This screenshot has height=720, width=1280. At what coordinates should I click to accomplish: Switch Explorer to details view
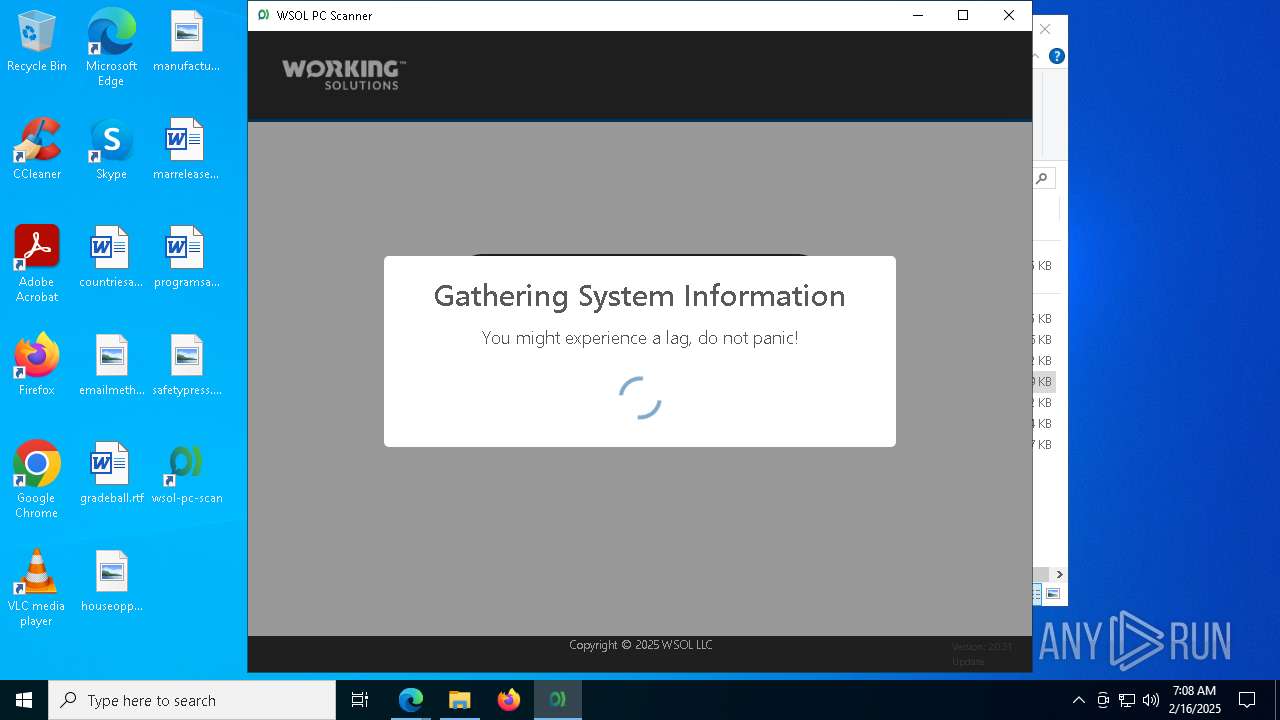[x=1037, y=594]
